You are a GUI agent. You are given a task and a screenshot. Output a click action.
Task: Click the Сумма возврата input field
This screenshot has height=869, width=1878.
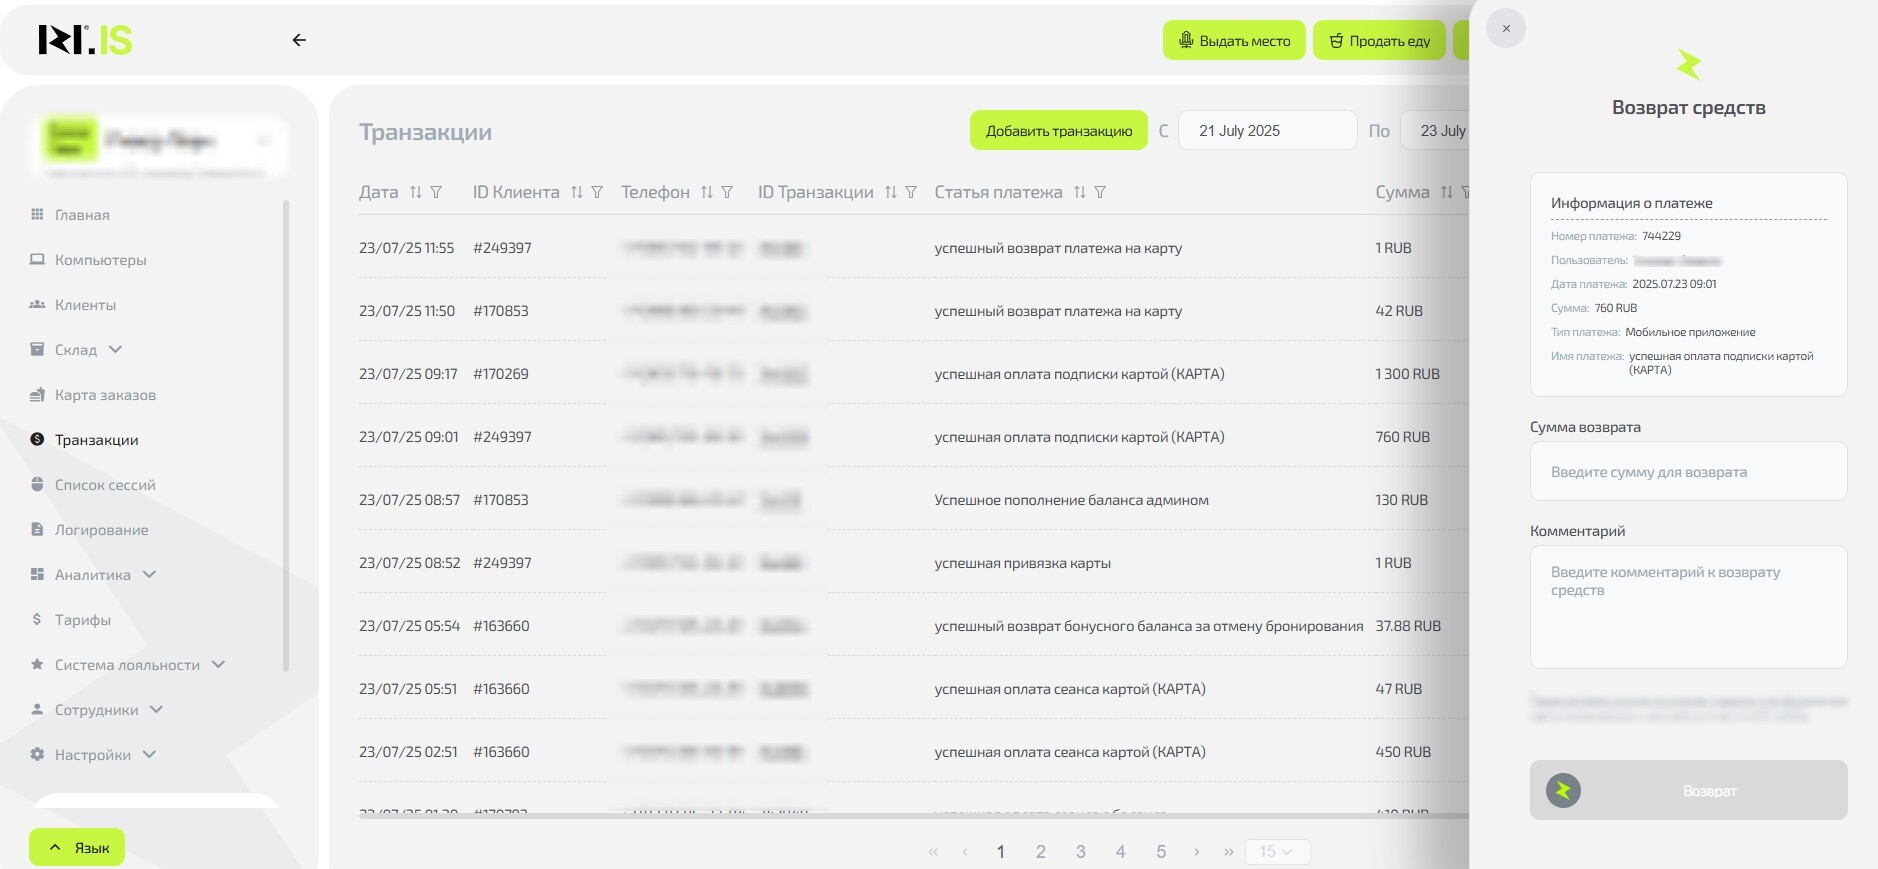[1688, 472]
